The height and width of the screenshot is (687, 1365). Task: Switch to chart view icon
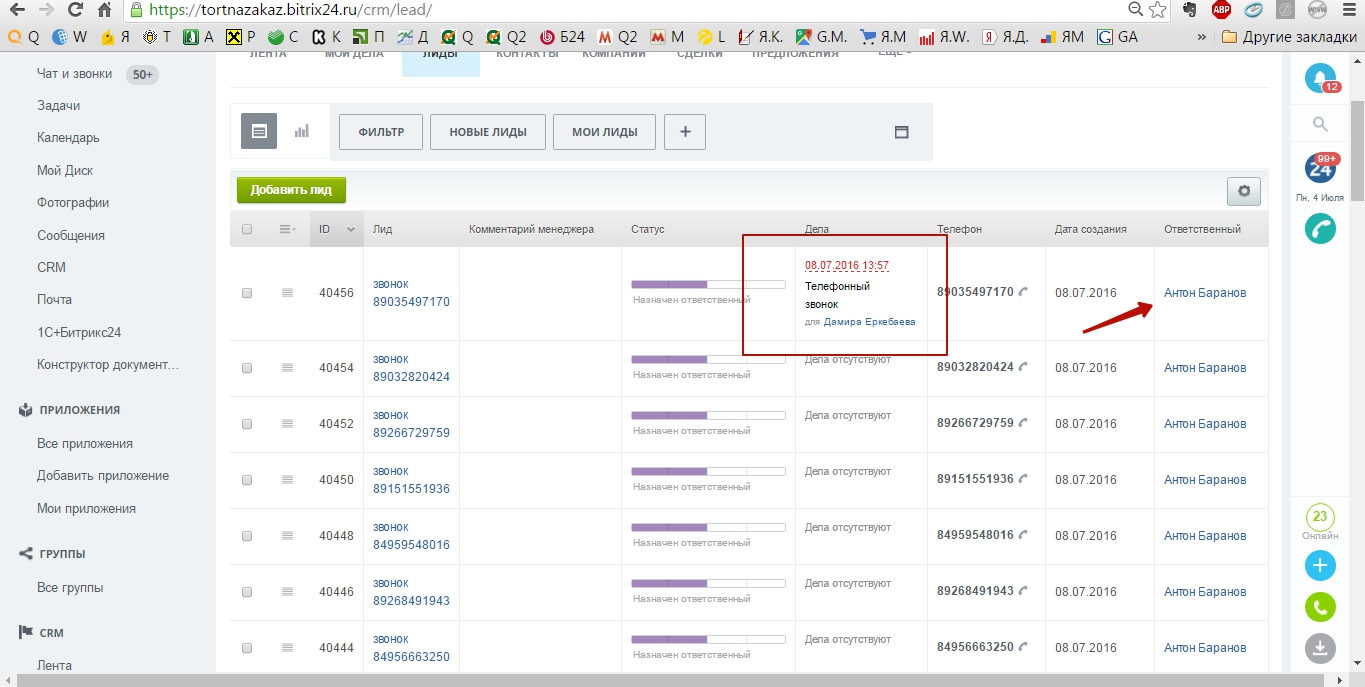302,131
